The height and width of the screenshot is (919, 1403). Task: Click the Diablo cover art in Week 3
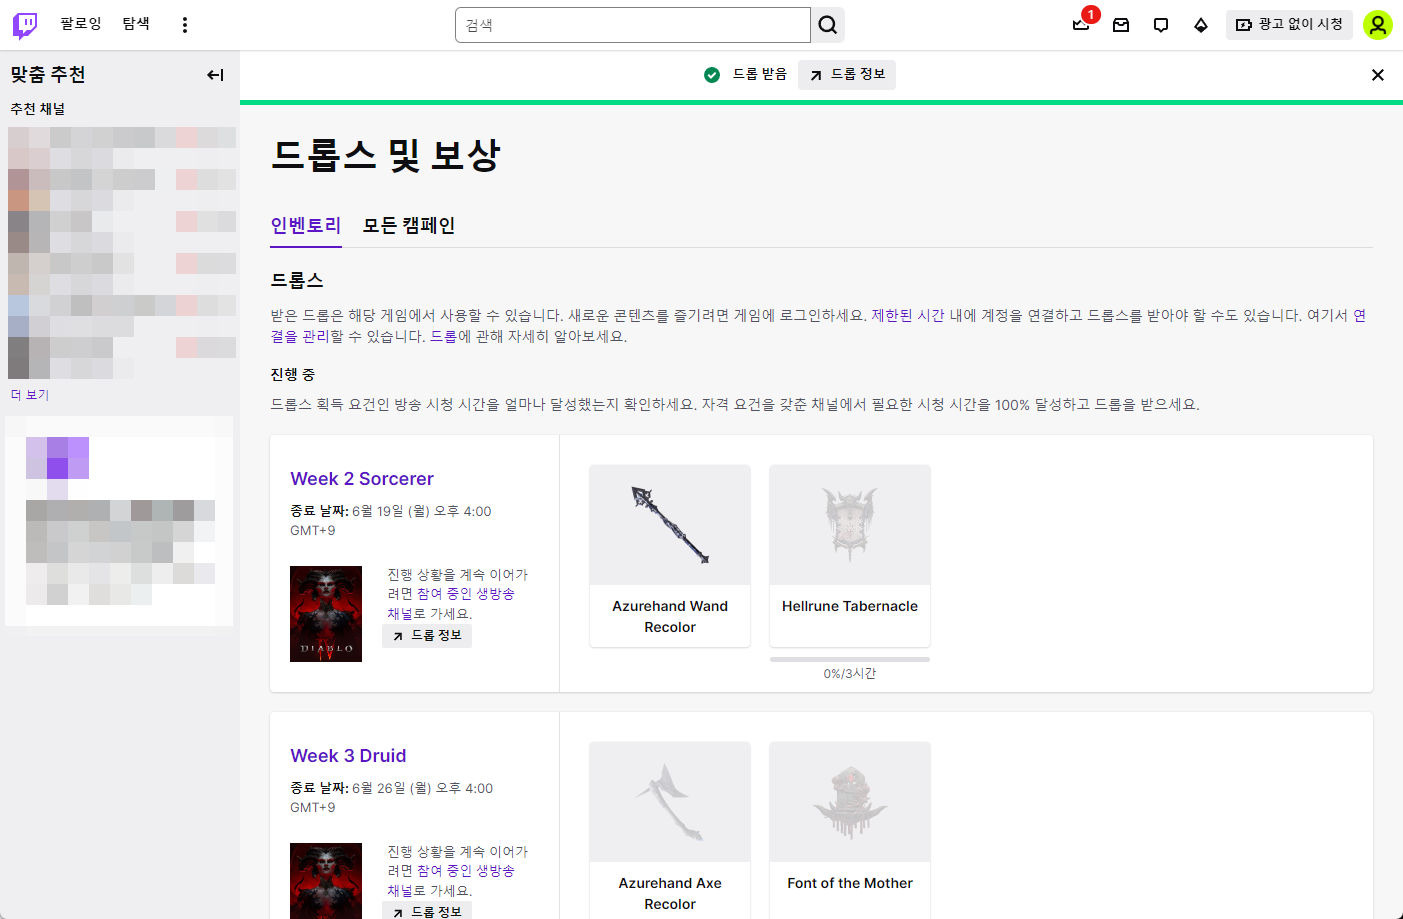point(326,881)
